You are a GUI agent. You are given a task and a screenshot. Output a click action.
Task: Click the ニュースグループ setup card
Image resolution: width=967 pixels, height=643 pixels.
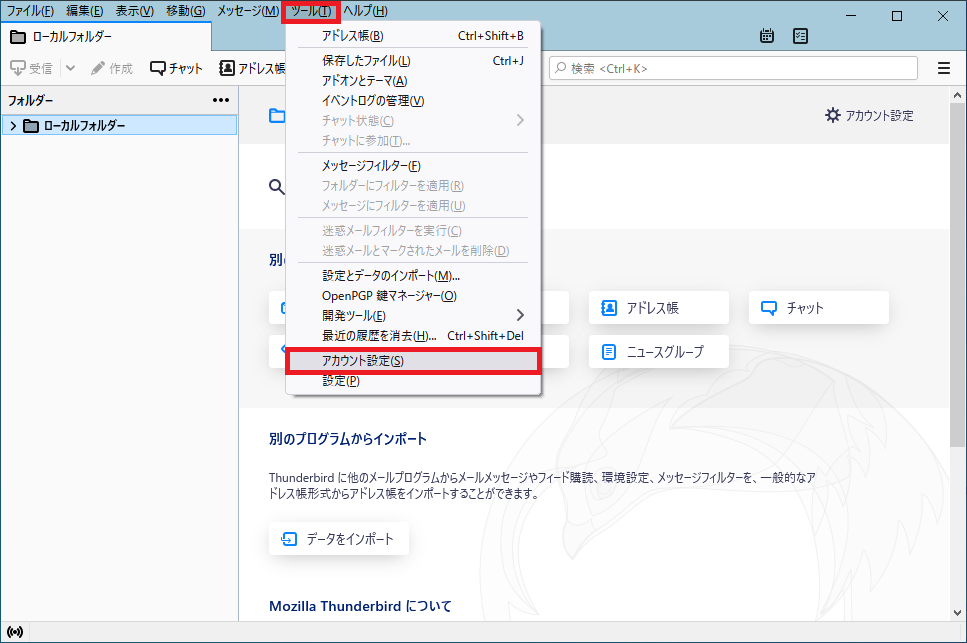tap(659, 352)
